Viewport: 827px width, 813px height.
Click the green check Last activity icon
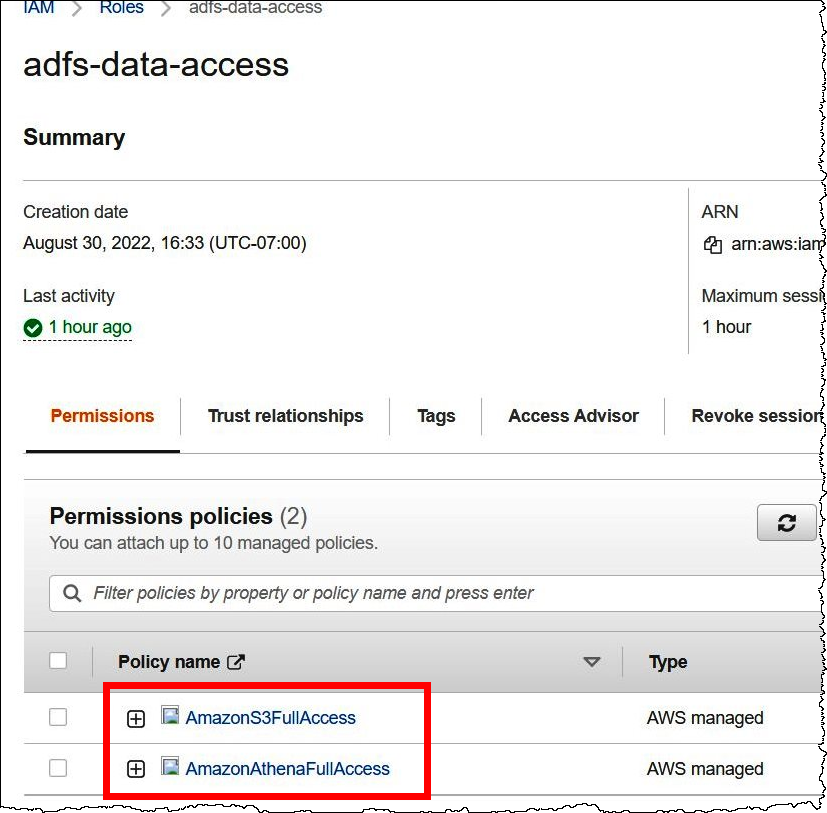click(x=33, y=328)
